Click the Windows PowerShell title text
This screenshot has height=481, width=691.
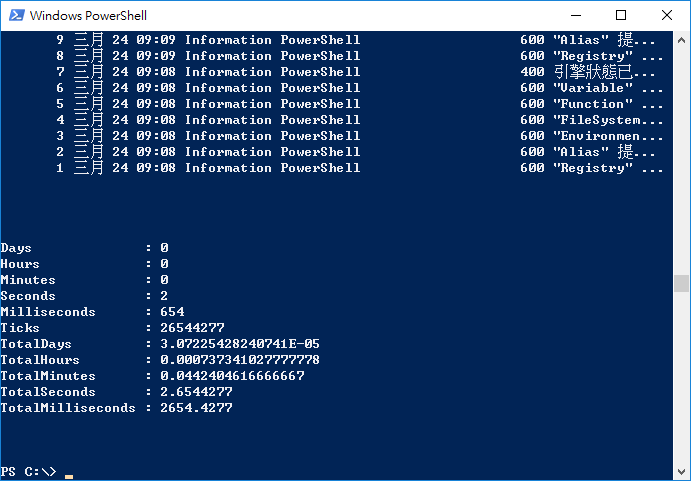tap(88, 16)
